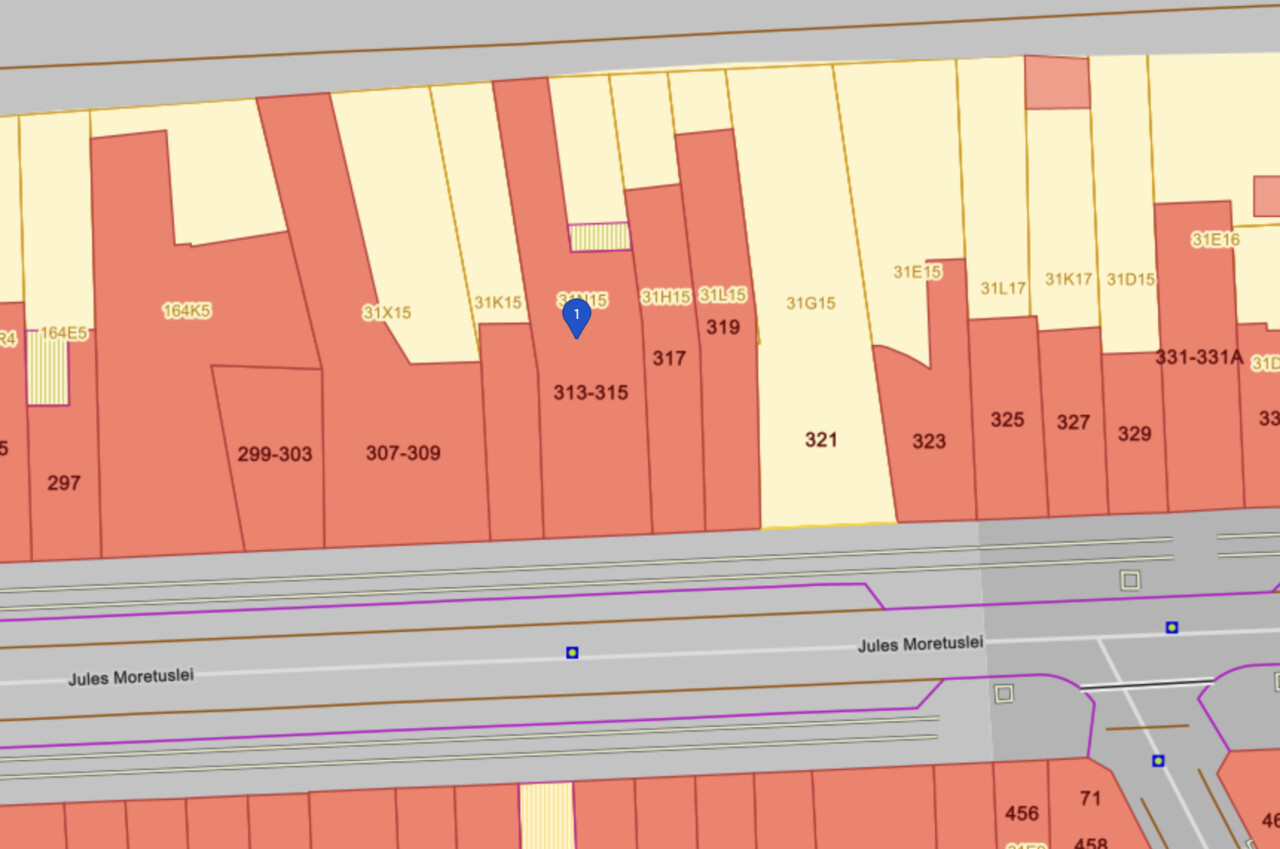
Task: Select building 331-331A
Action: [1198, 357]
